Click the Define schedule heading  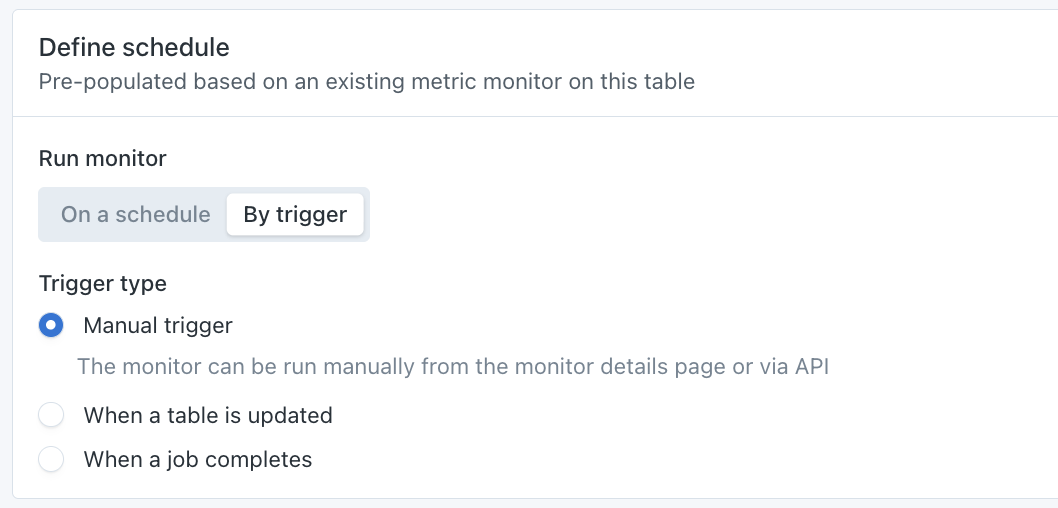tap(134, 47)
